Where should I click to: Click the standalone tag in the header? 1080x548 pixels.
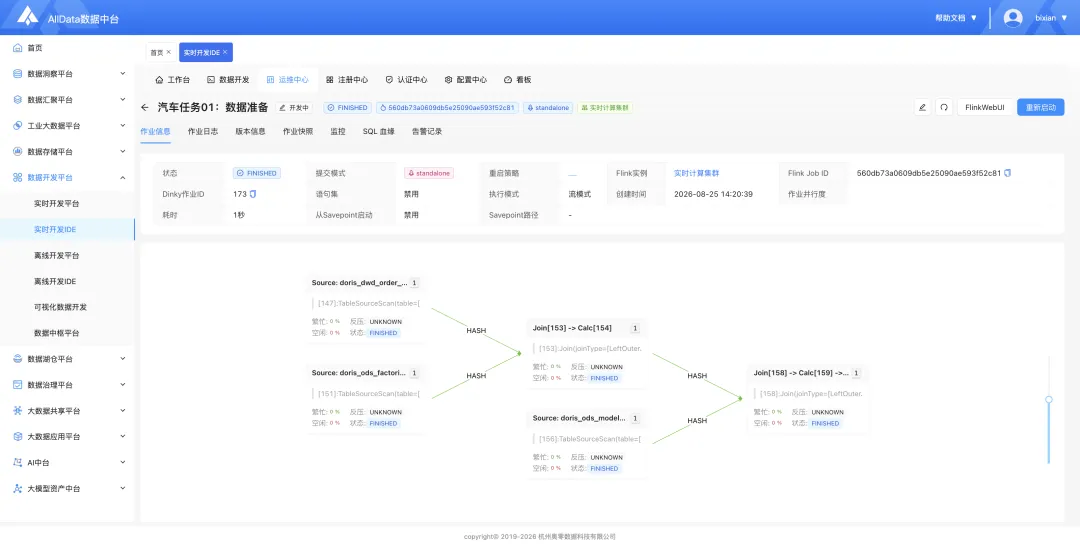point(548,108)
